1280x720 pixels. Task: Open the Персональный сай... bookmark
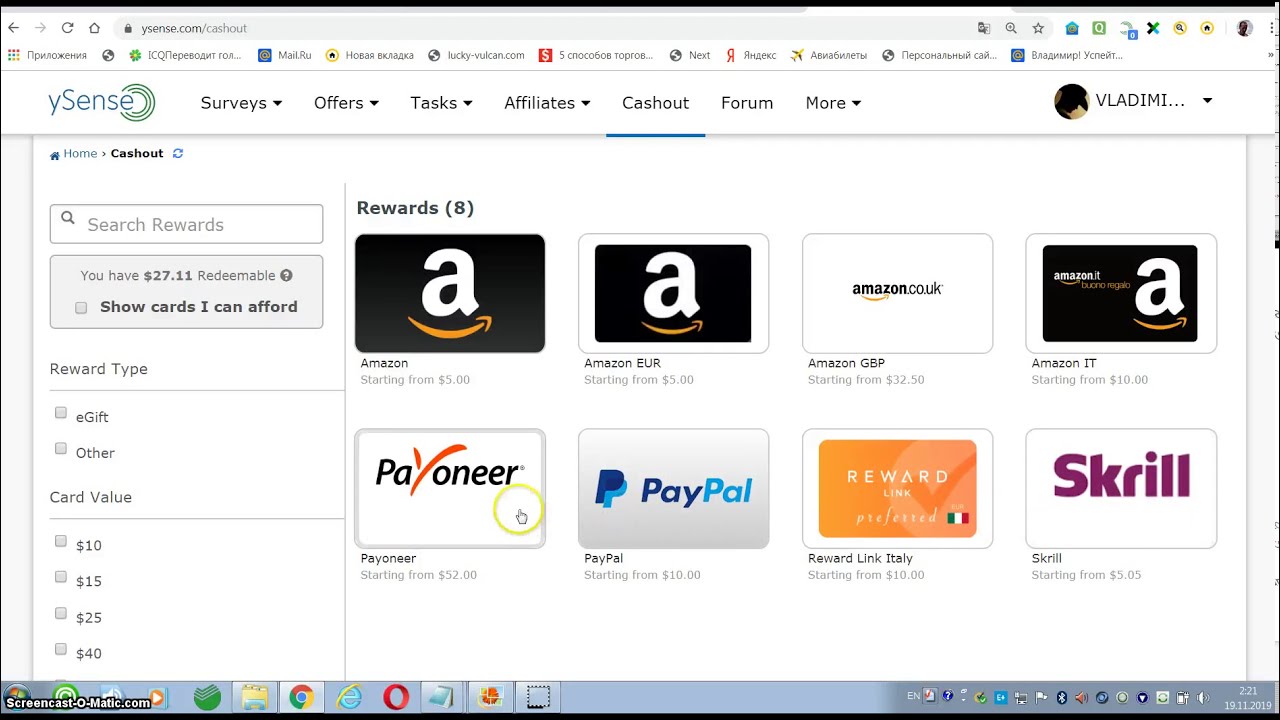coord(939,55)
